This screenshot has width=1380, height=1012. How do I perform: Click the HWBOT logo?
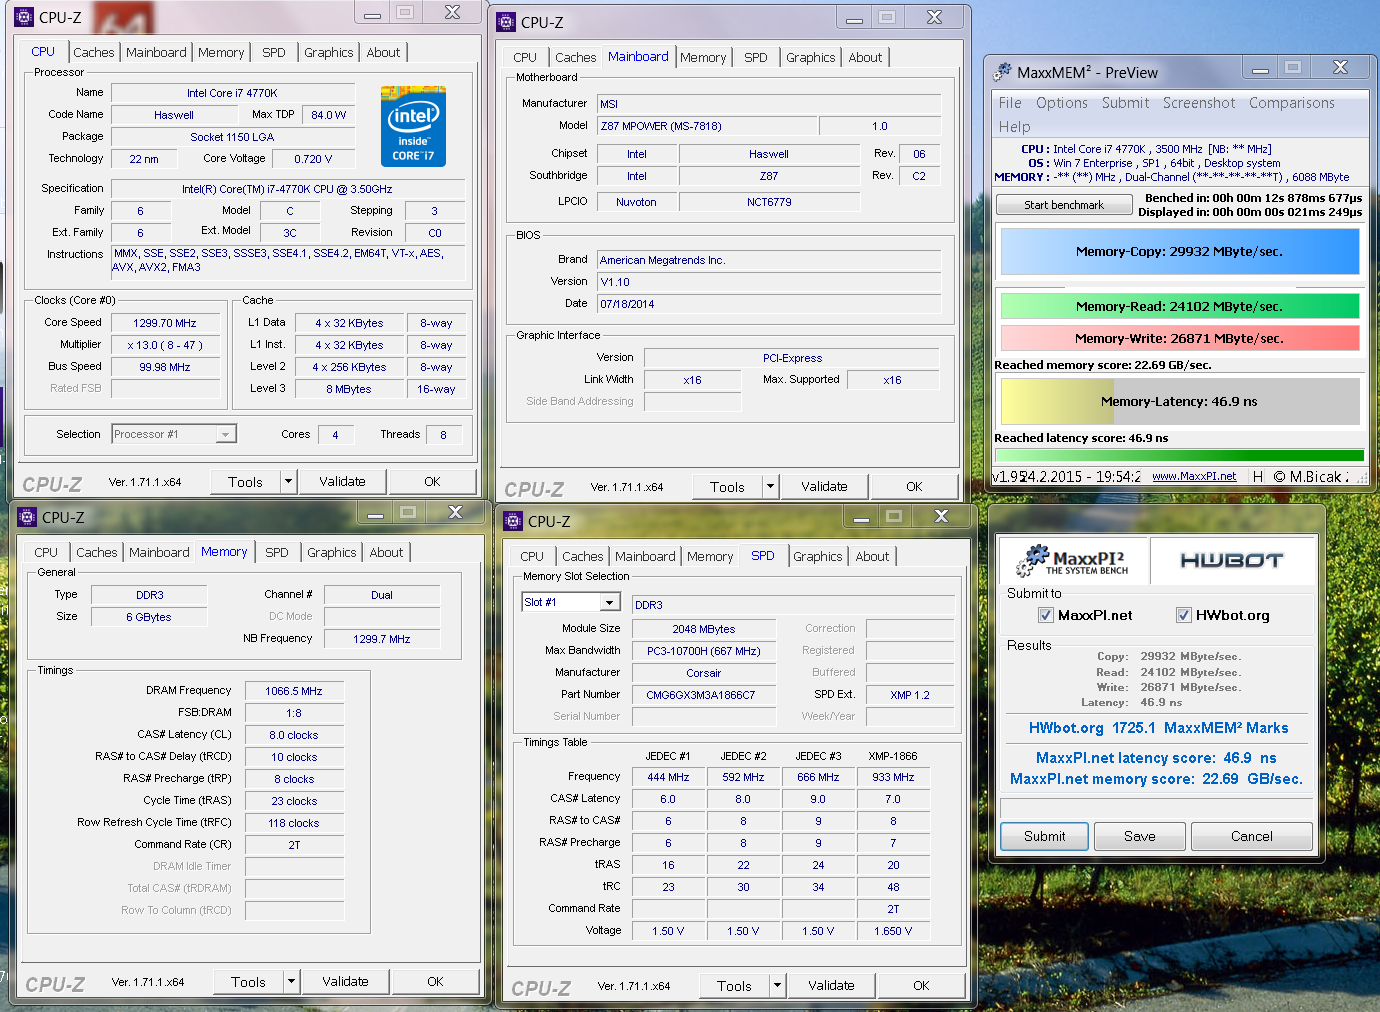point(1231,561)
